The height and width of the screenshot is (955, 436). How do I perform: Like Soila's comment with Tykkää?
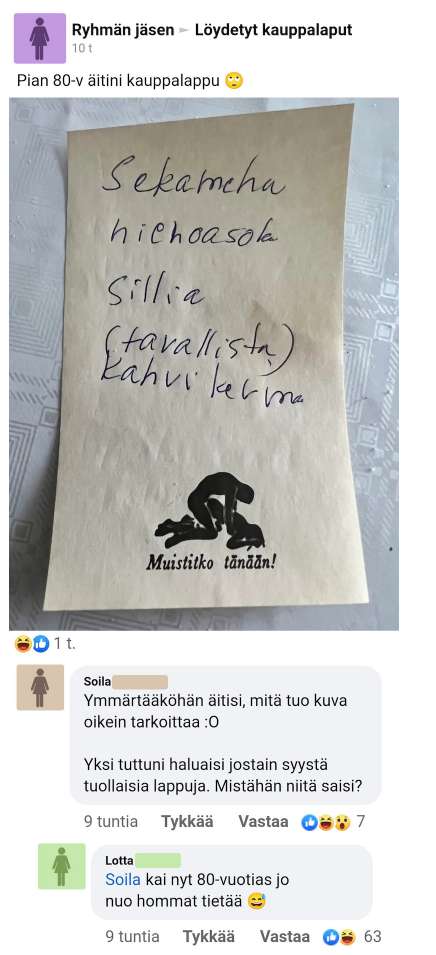187,822
